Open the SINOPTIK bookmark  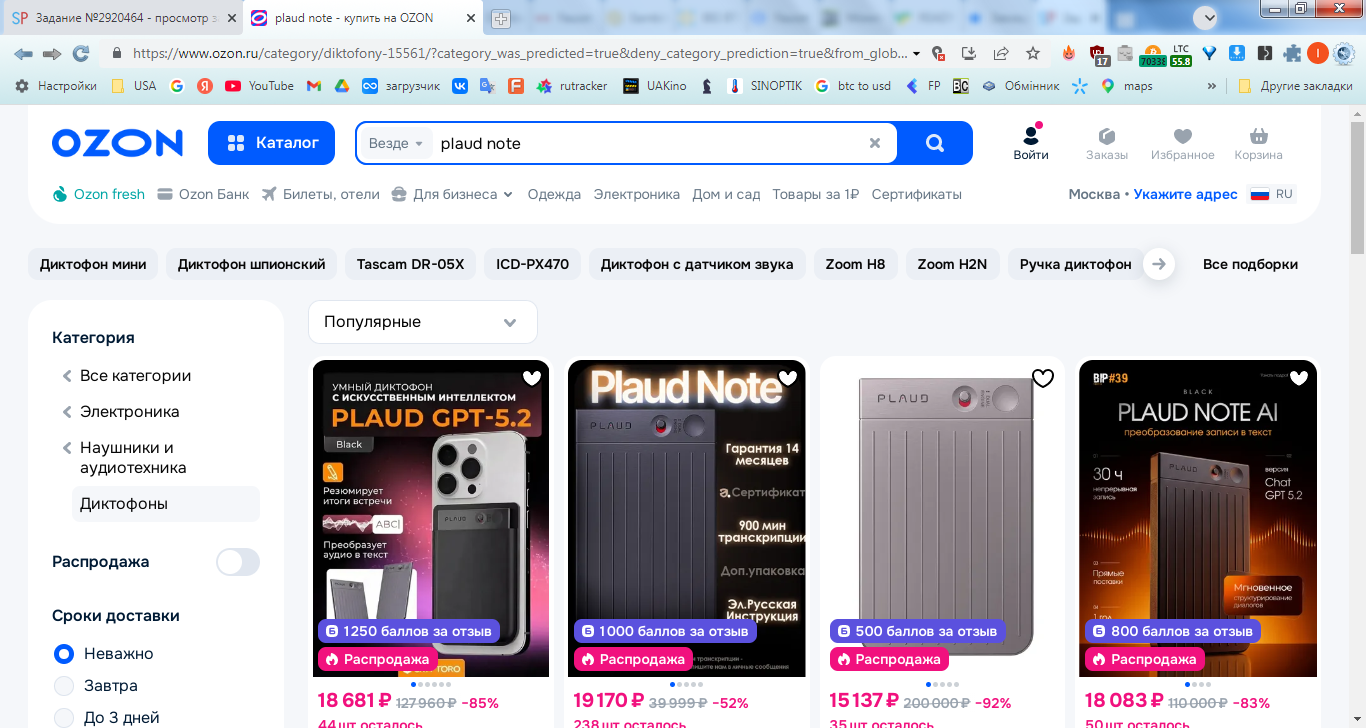pyautogui.click(x=765, y=86)
